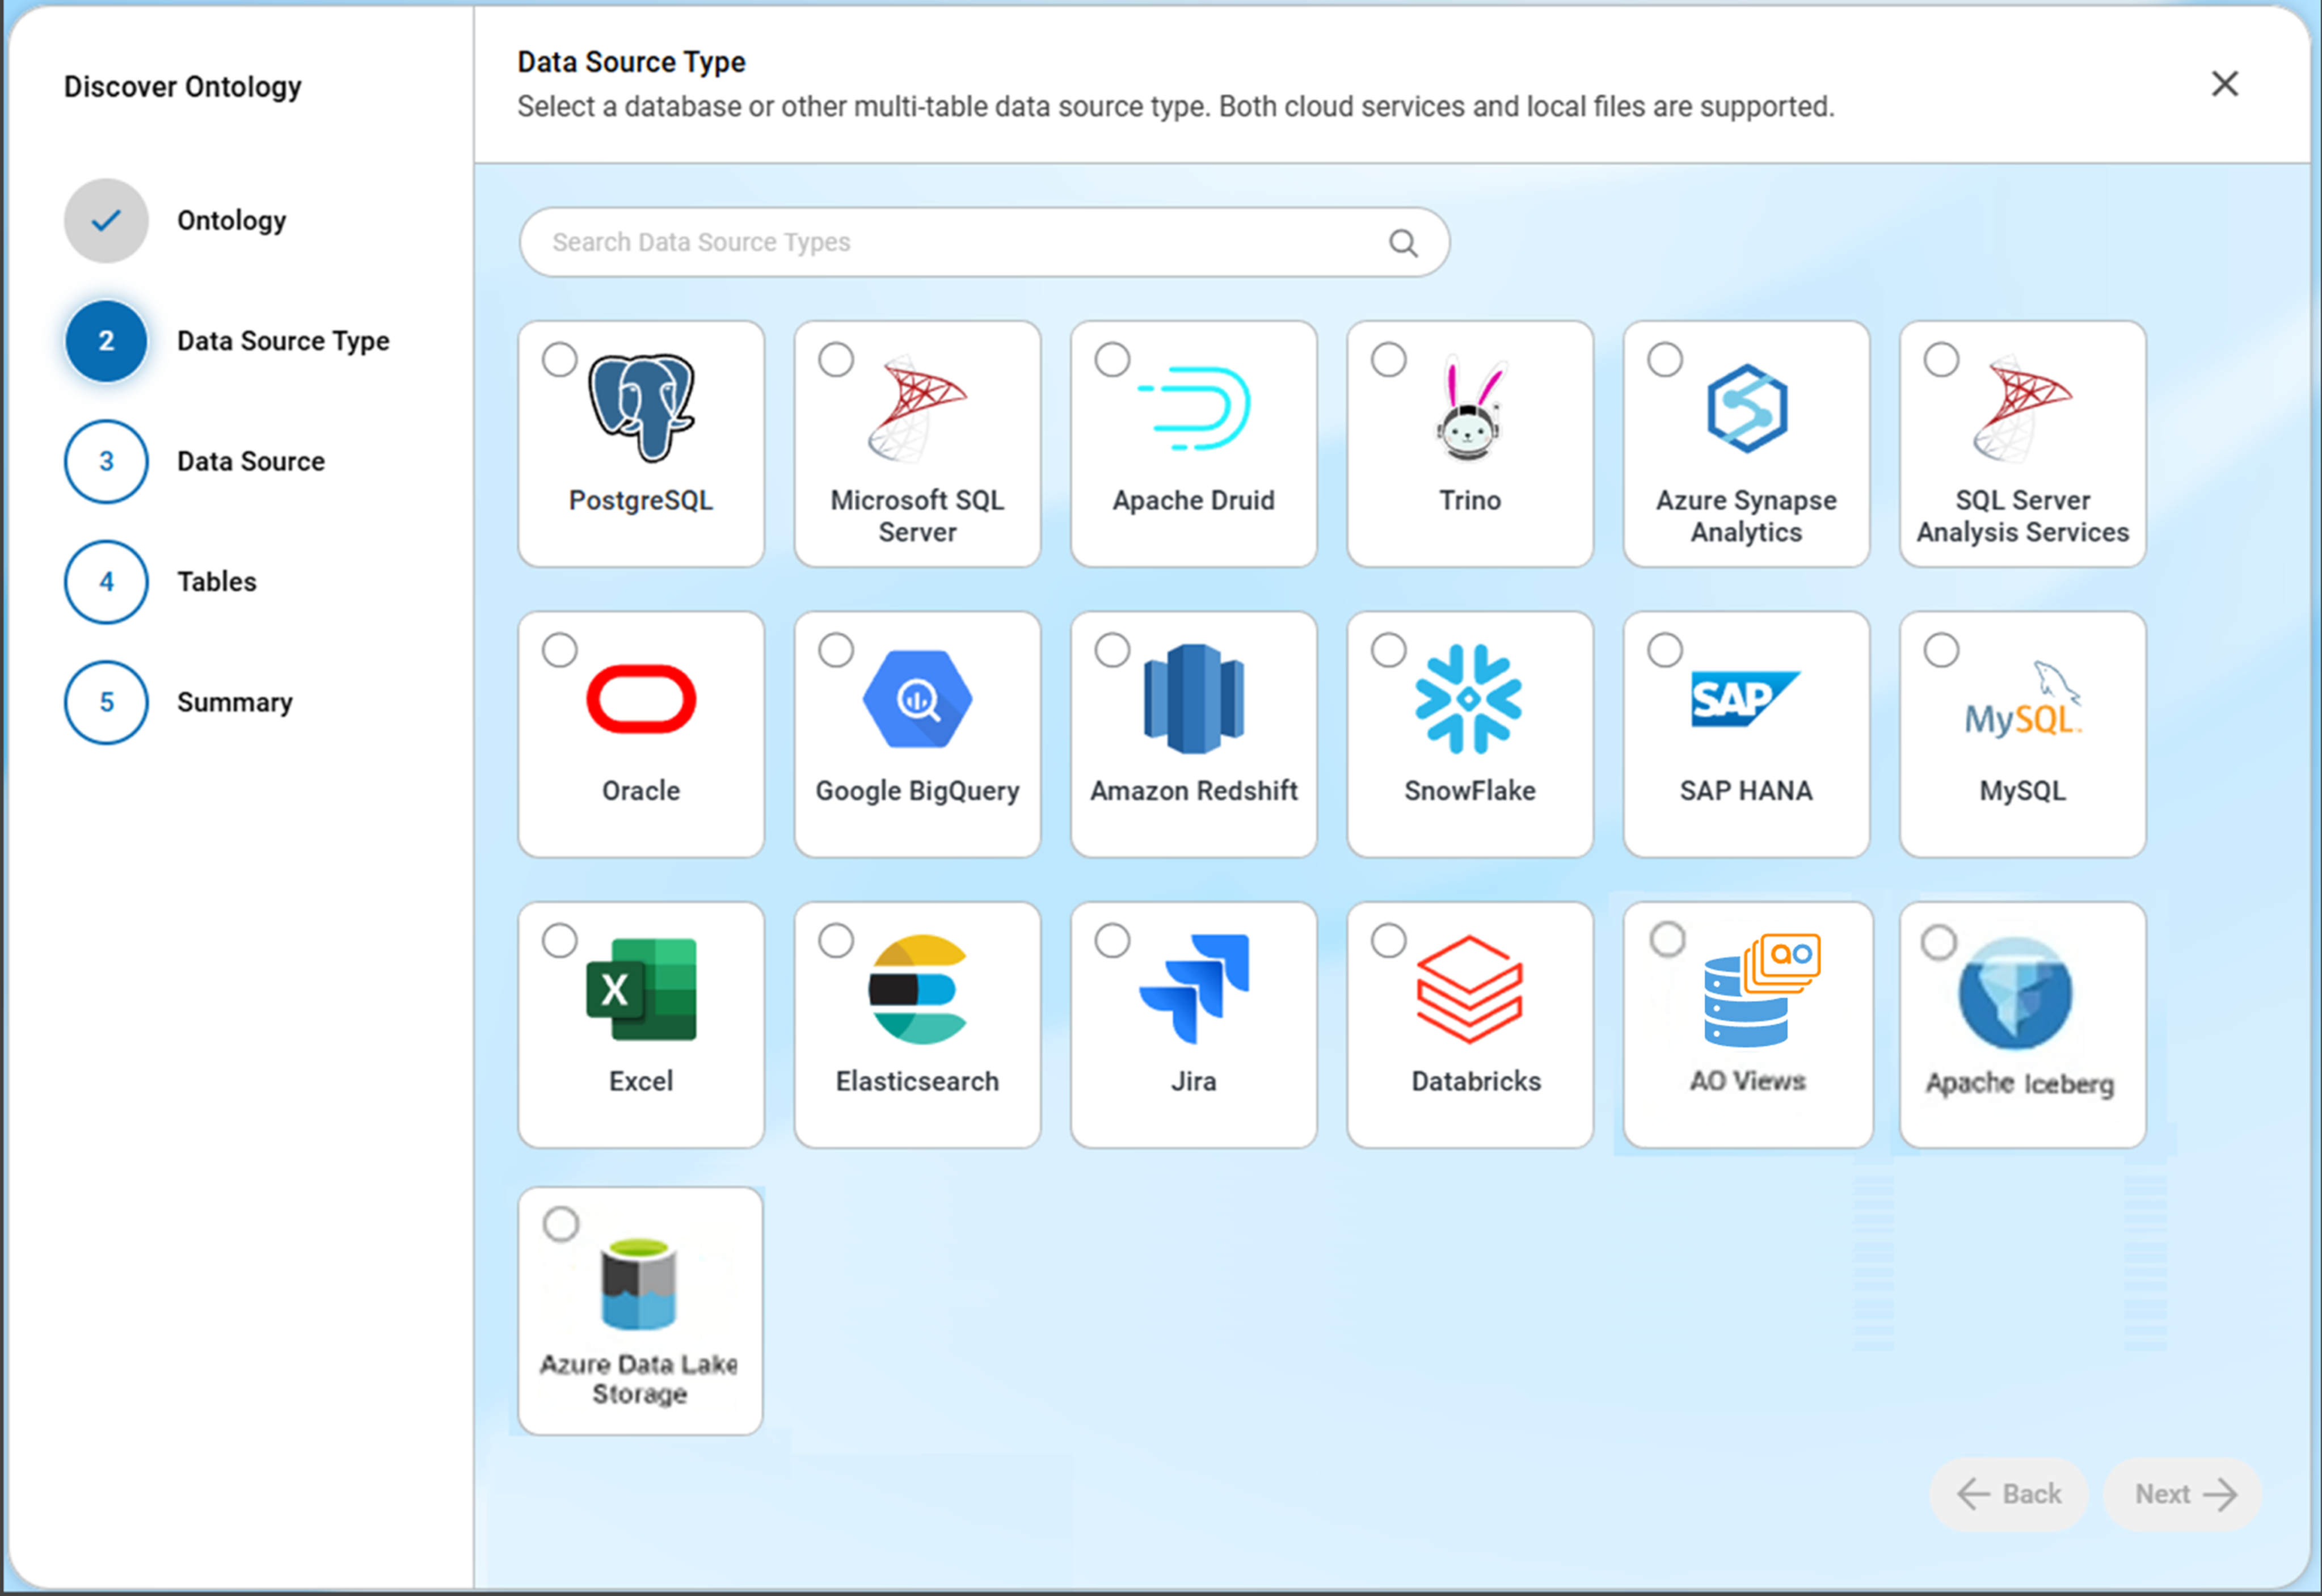Screen dimensions: 2322x1596
Task: Click the Databricks stacked layers icon
Action: point(1469,989)
